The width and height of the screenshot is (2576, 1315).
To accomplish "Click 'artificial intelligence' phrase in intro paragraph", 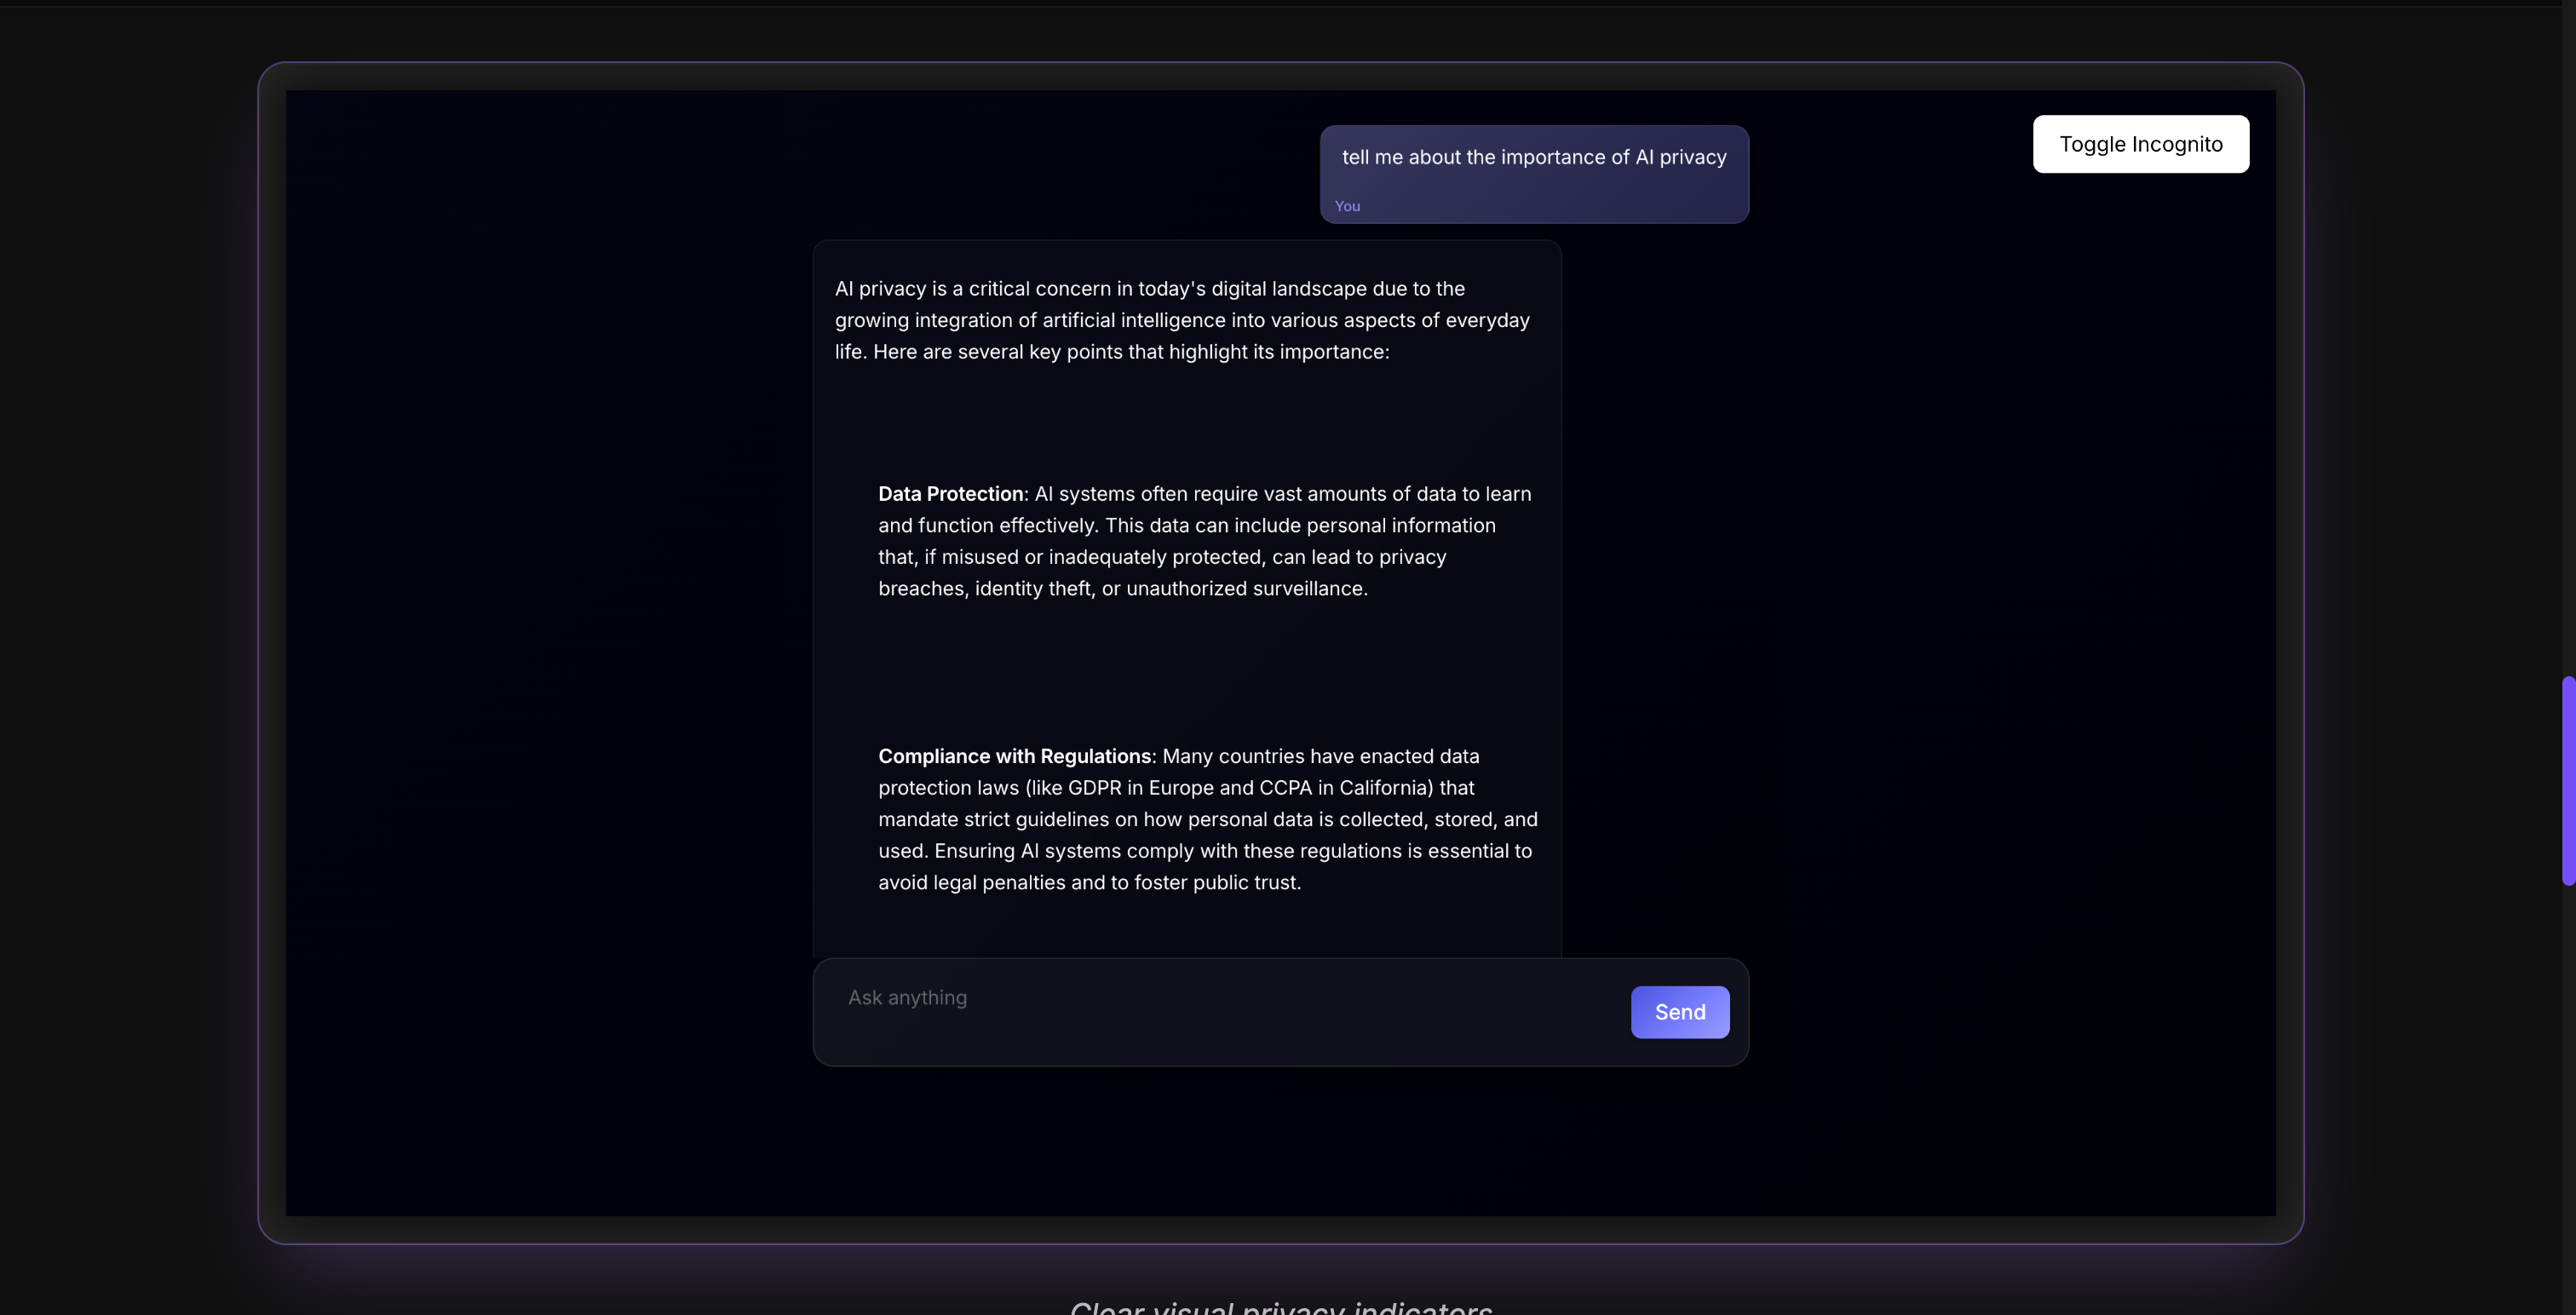I will pyautogui.click(x=1133, y=320).
